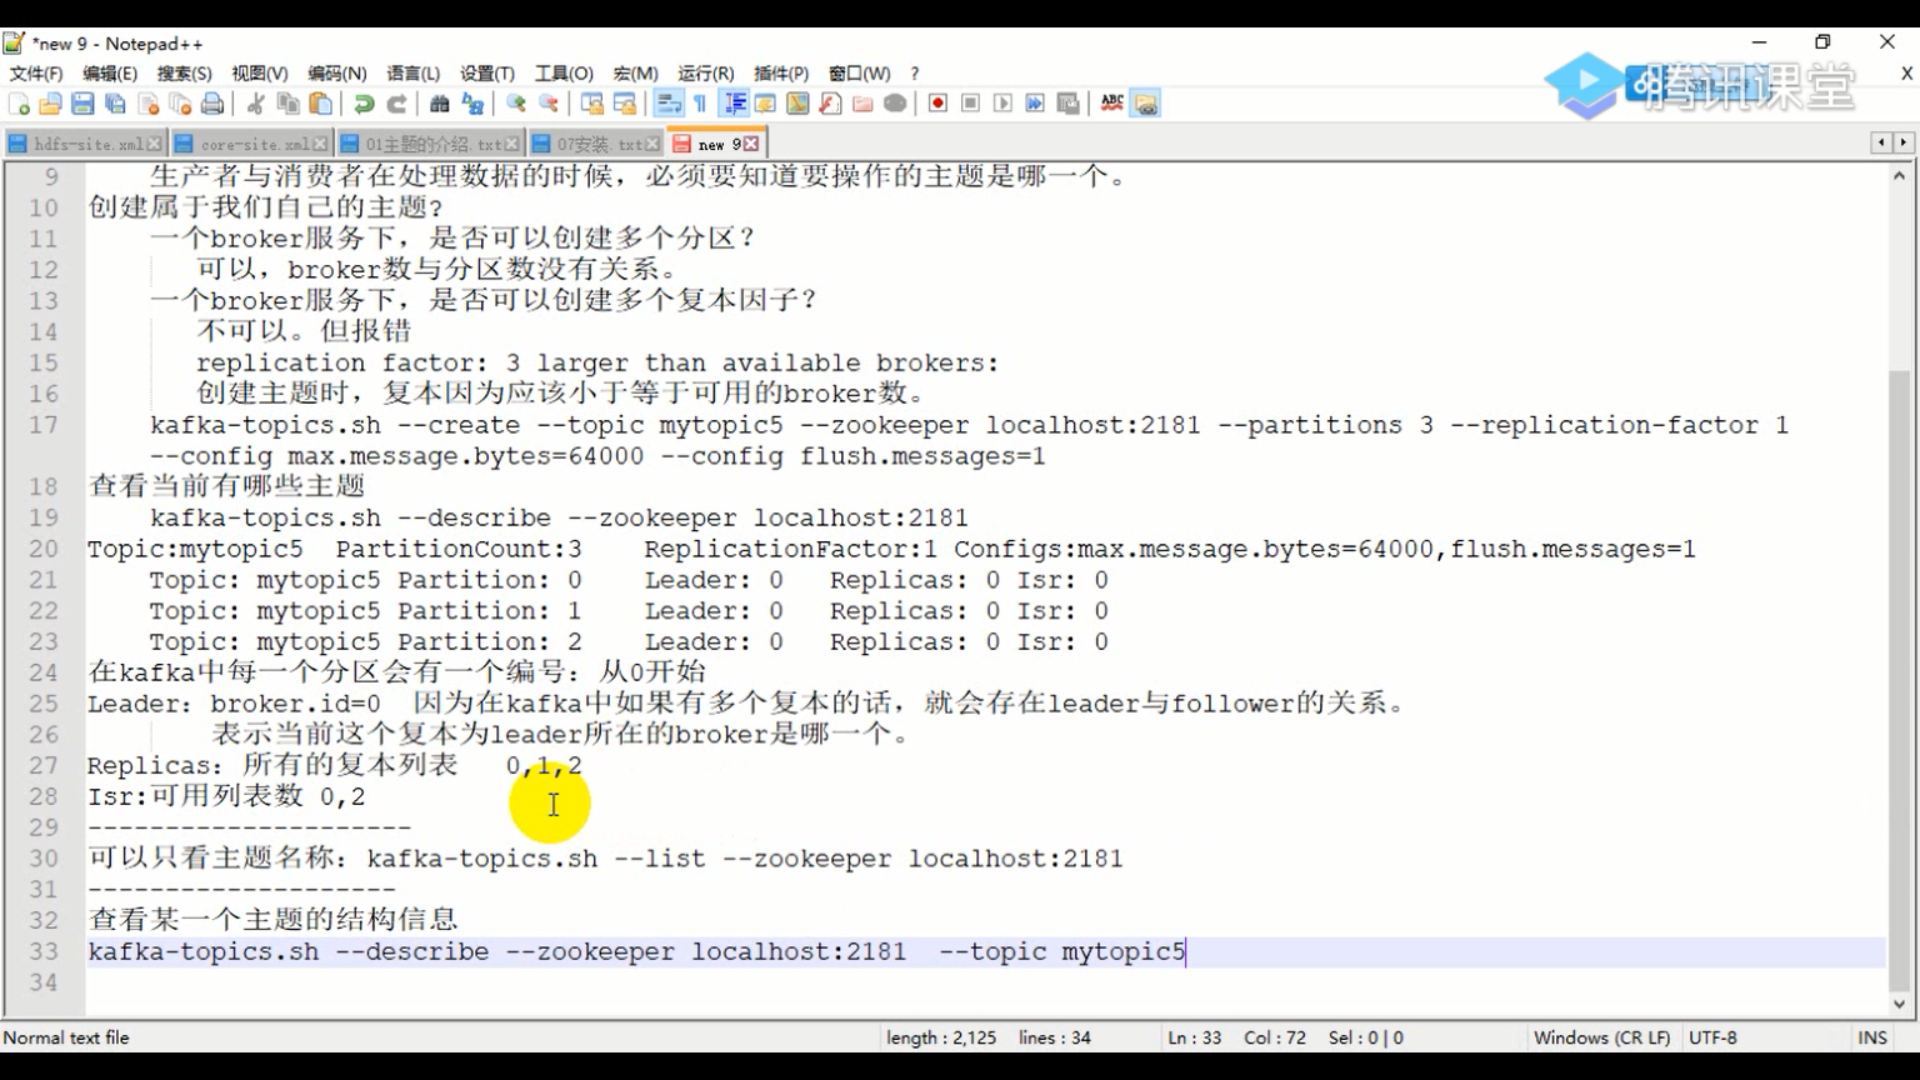Open the 编码(N) encoding menu
1920x1080 pixels.
pyautogui.click(x=337, y=74)
